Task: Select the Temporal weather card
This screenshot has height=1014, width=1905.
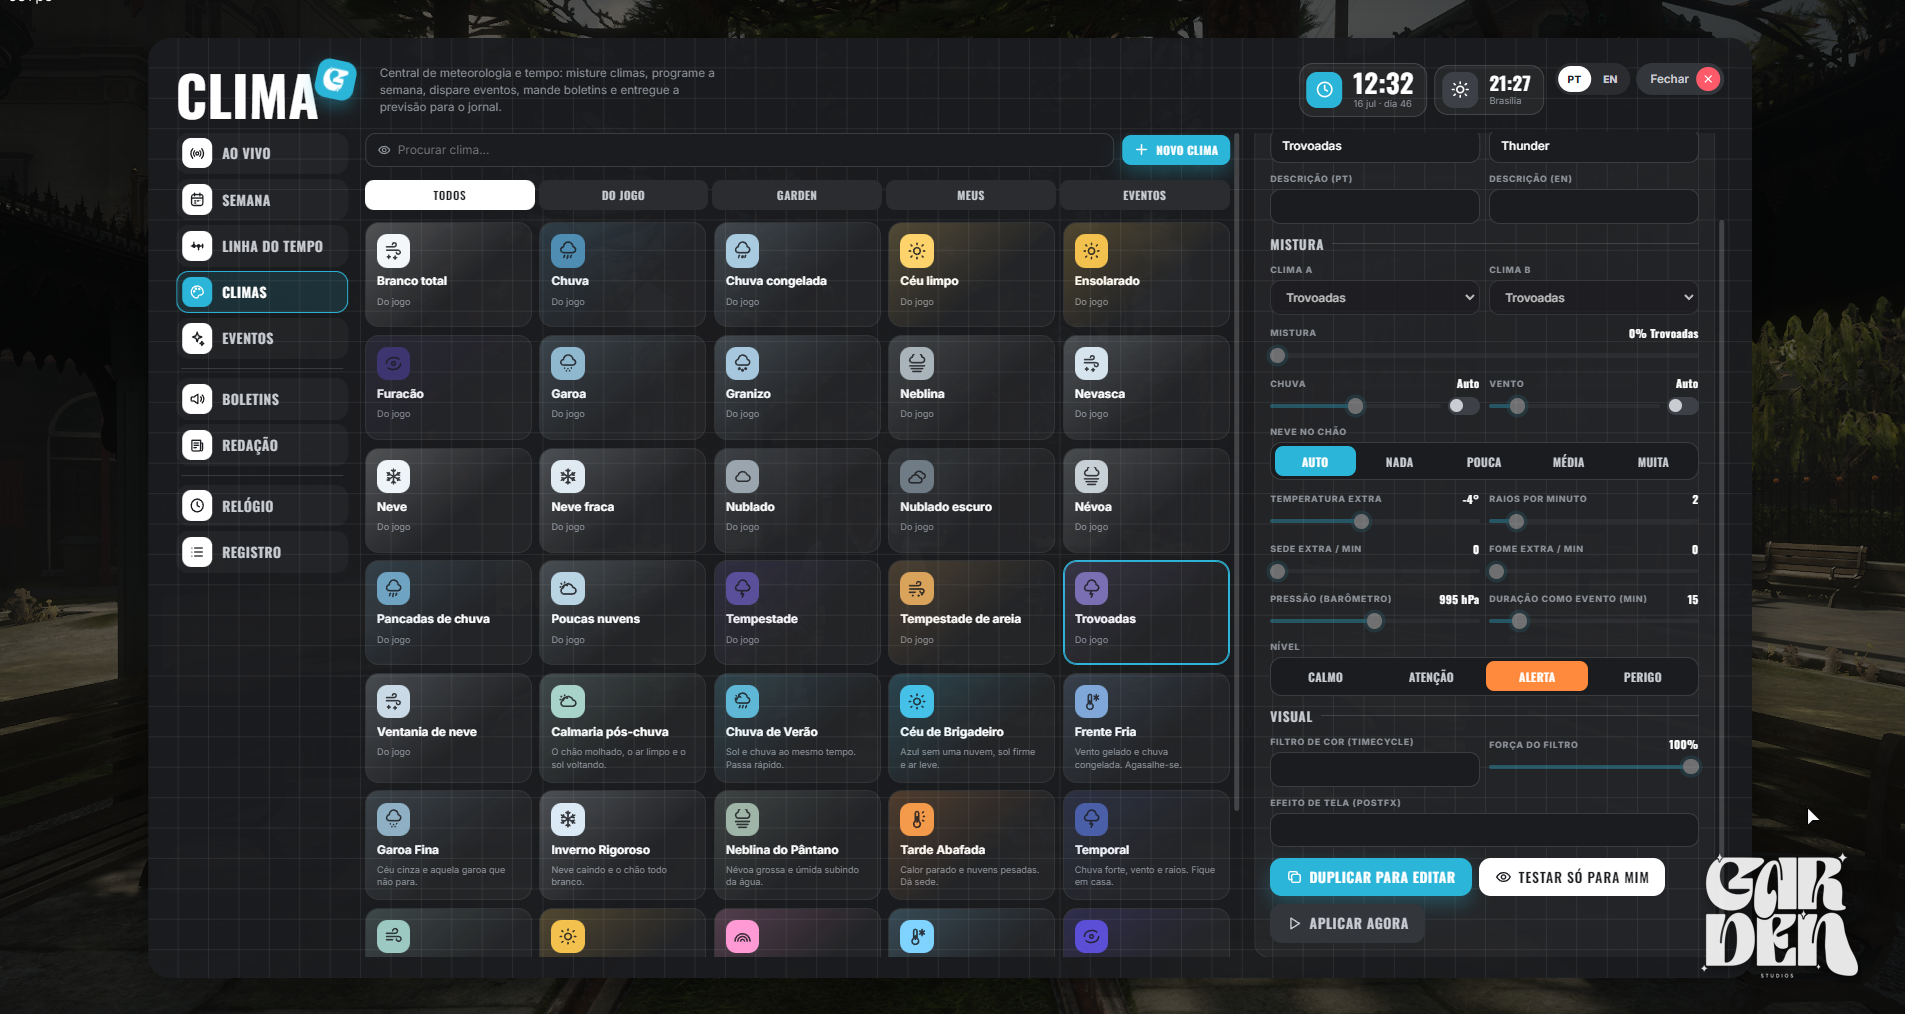Action: 1146,846
